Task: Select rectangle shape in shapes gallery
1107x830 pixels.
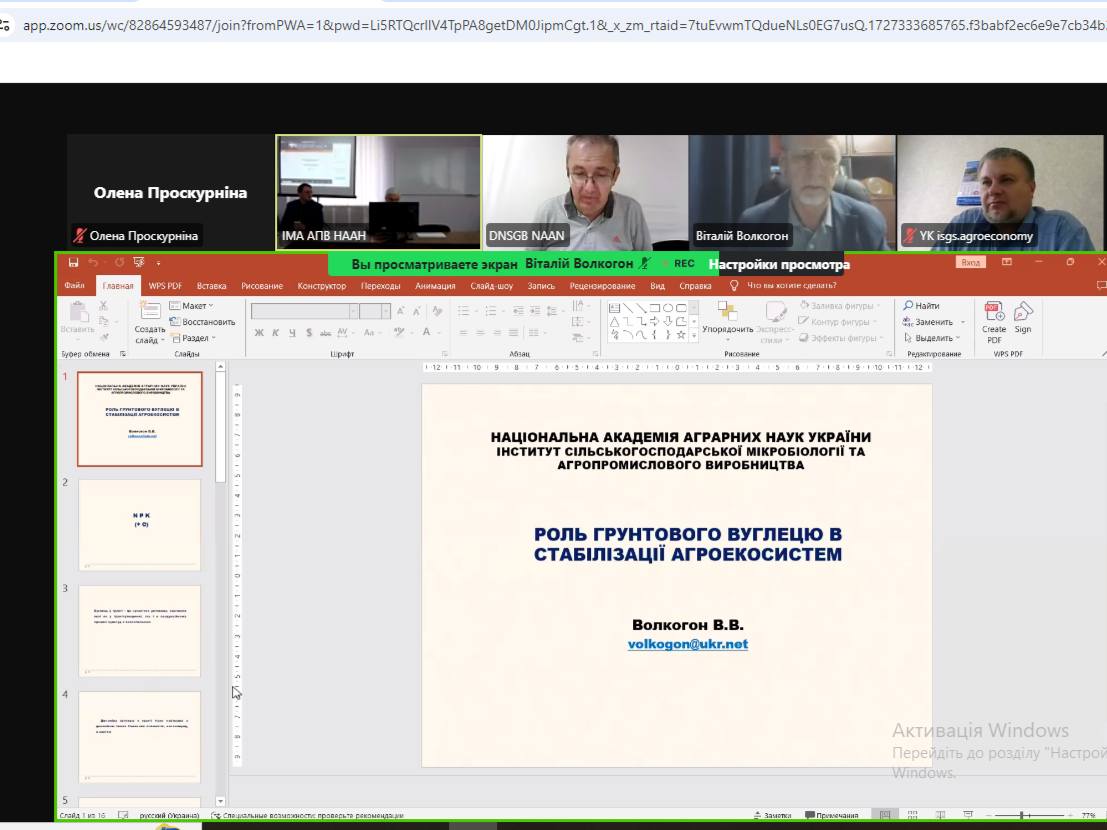Action: click(654, 308)
